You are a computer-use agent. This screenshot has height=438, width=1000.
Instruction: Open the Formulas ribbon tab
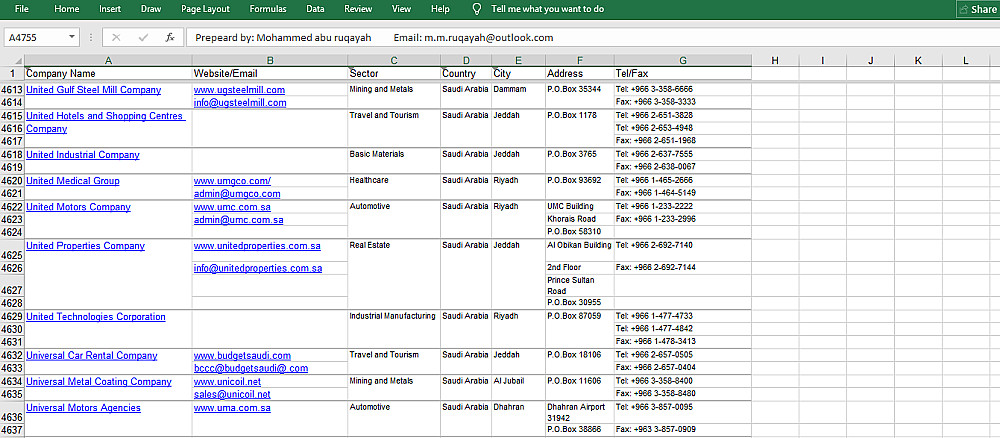point(268,9)
